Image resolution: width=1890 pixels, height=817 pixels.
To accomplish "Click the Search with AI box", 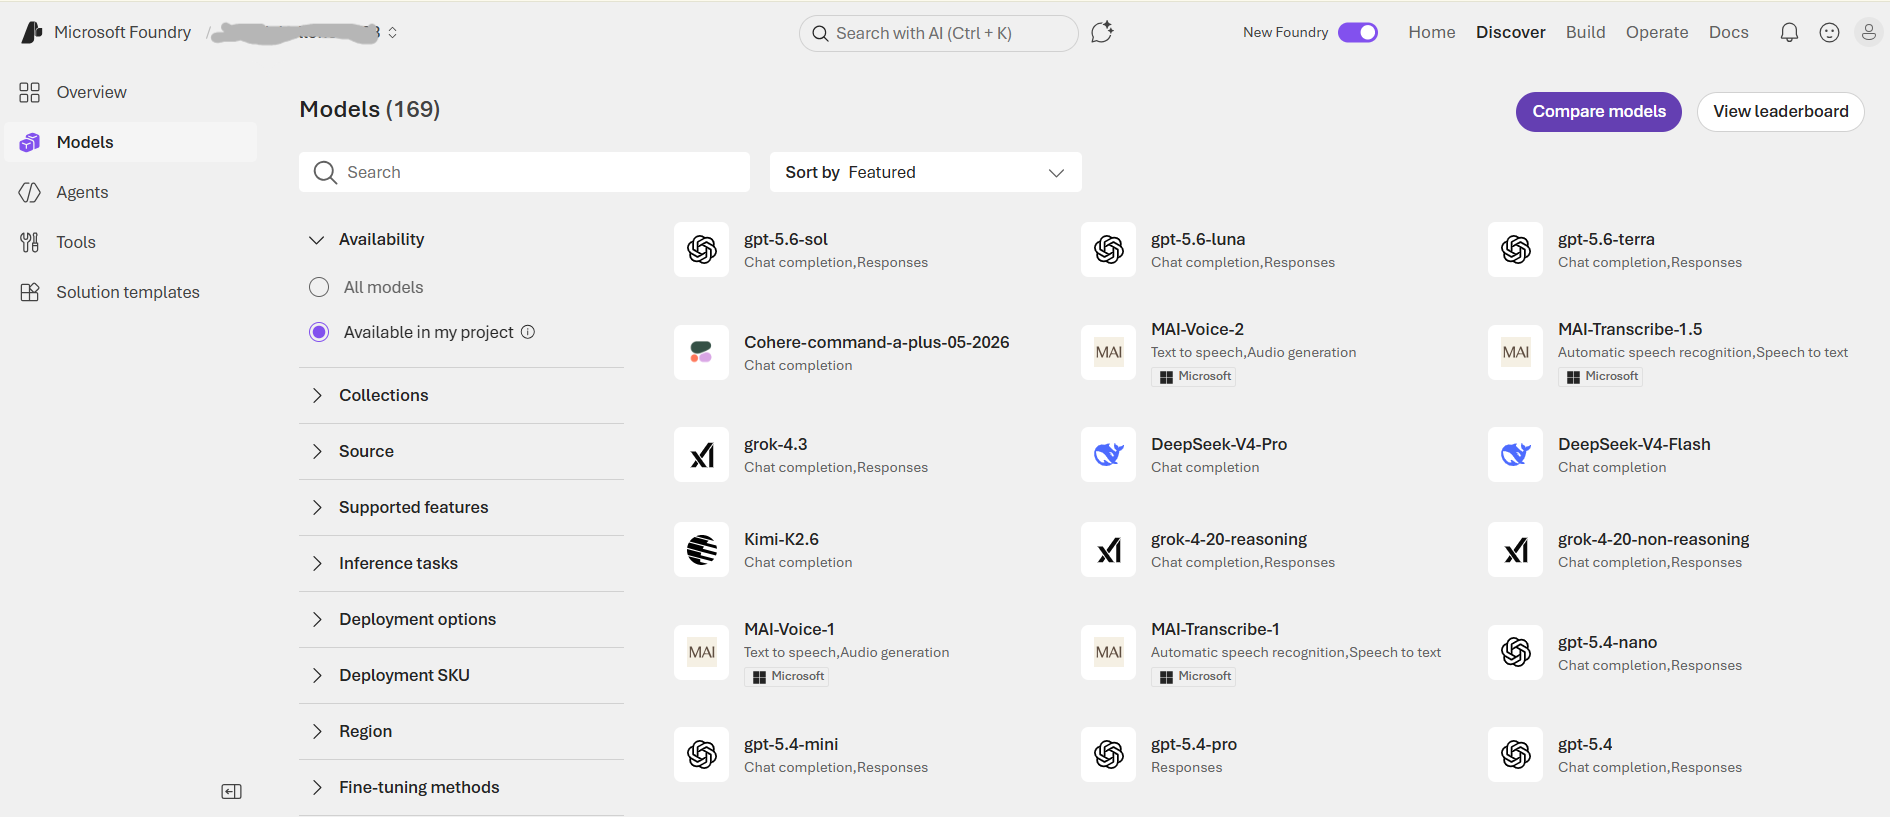I will 938,33.
